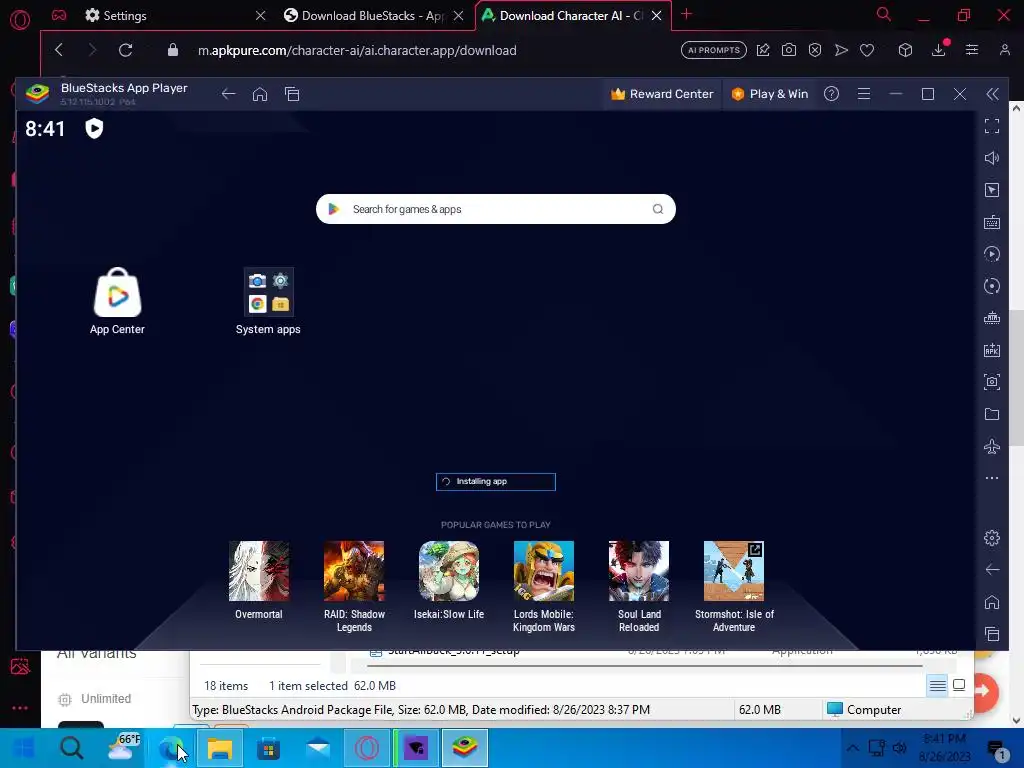Click the Search for games & apps field

(496, 209)
